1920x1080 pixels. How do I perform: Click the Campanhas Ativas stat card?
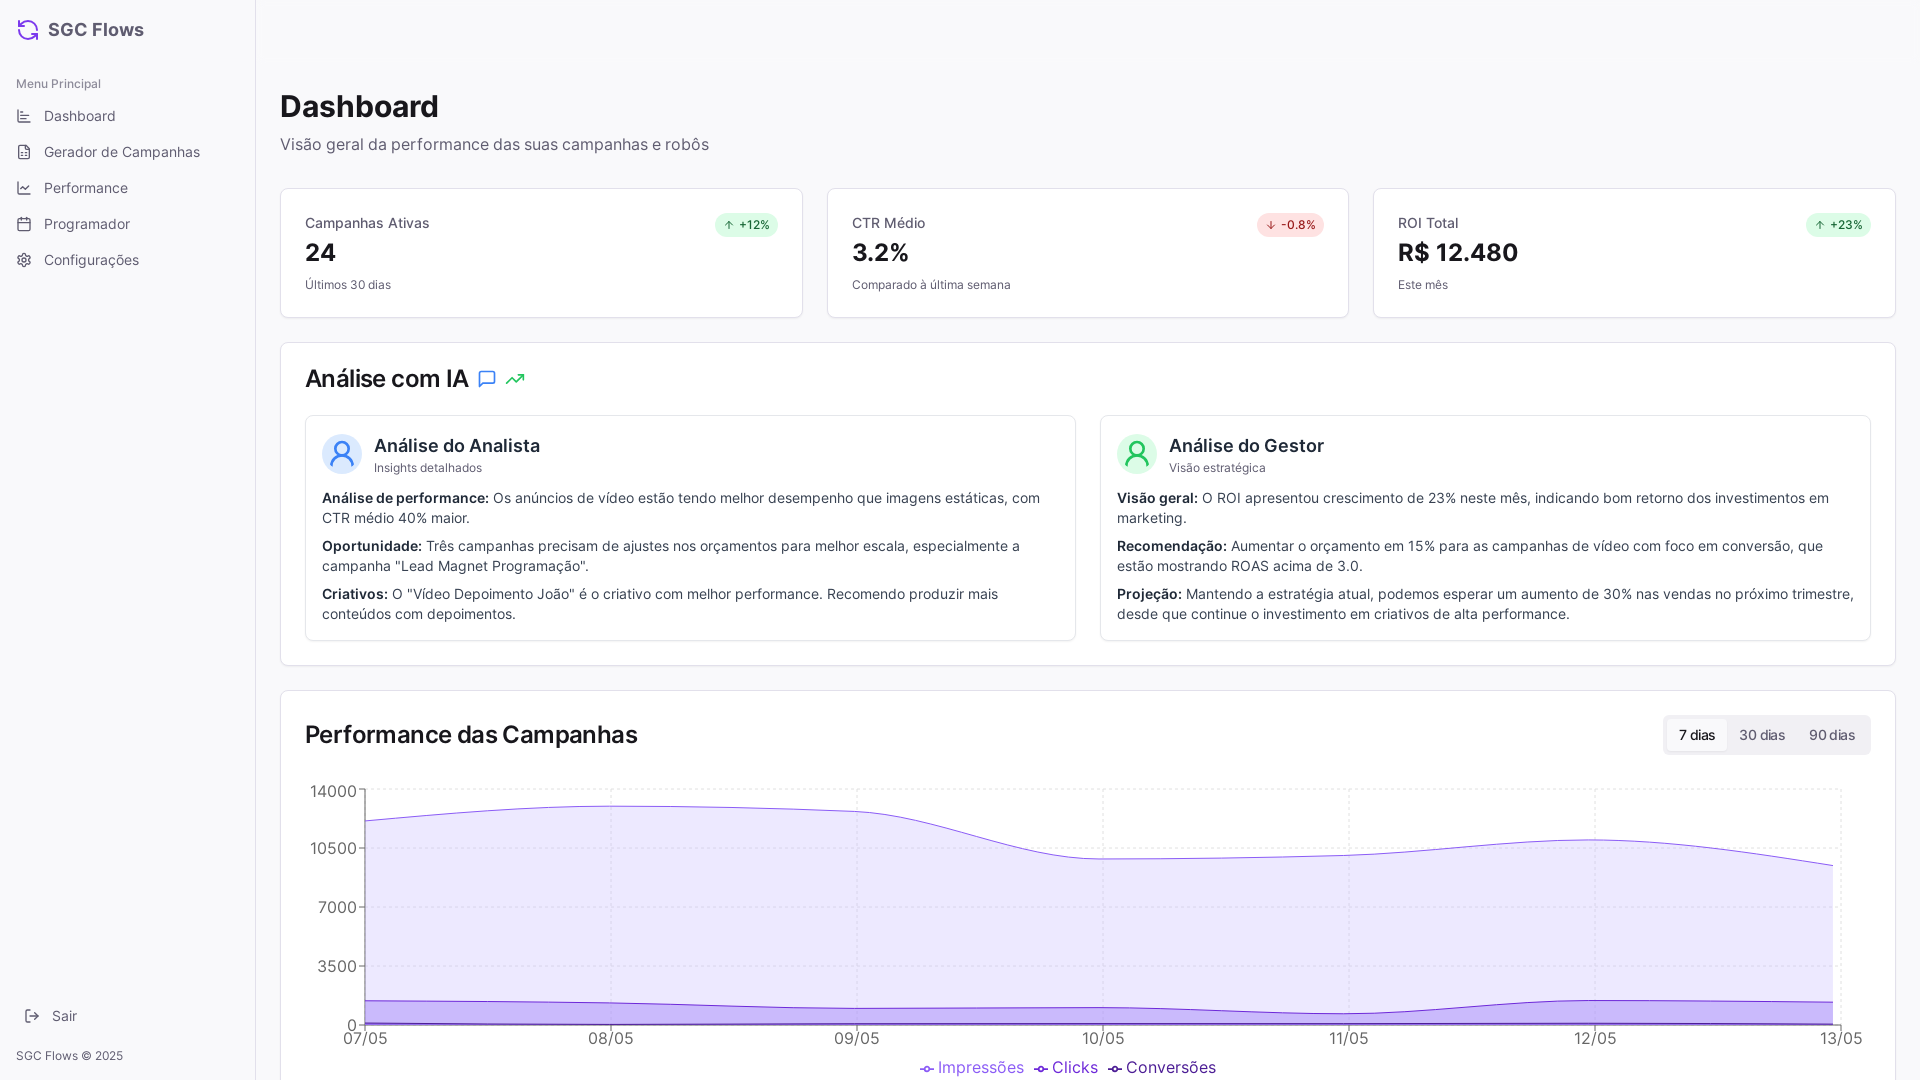(x=541, y=253)
